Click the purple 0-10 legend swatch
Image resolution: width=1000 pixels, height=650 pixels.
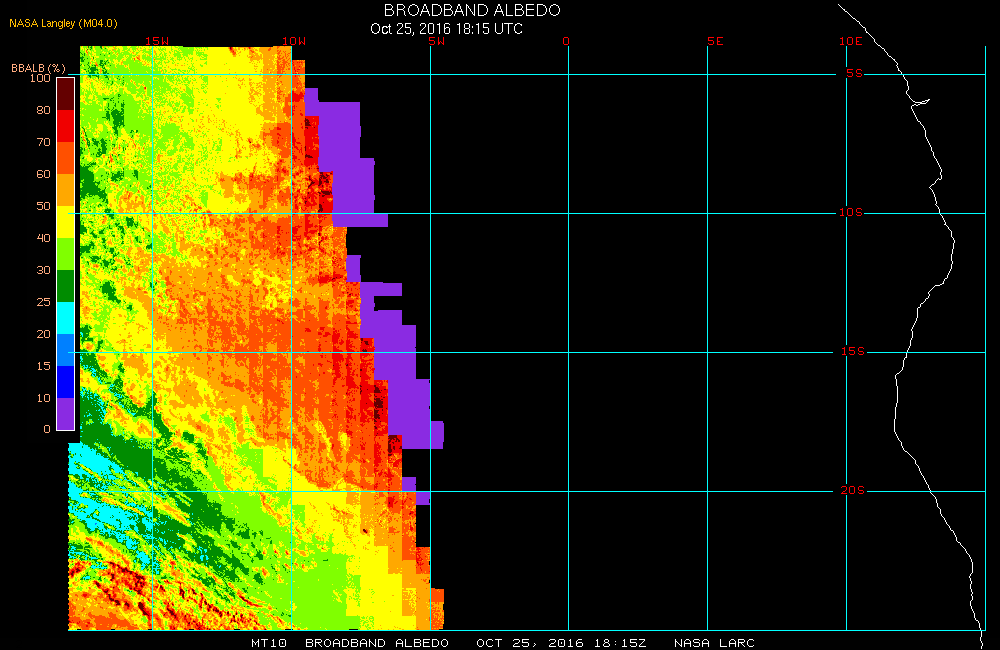tap(66, 413)
